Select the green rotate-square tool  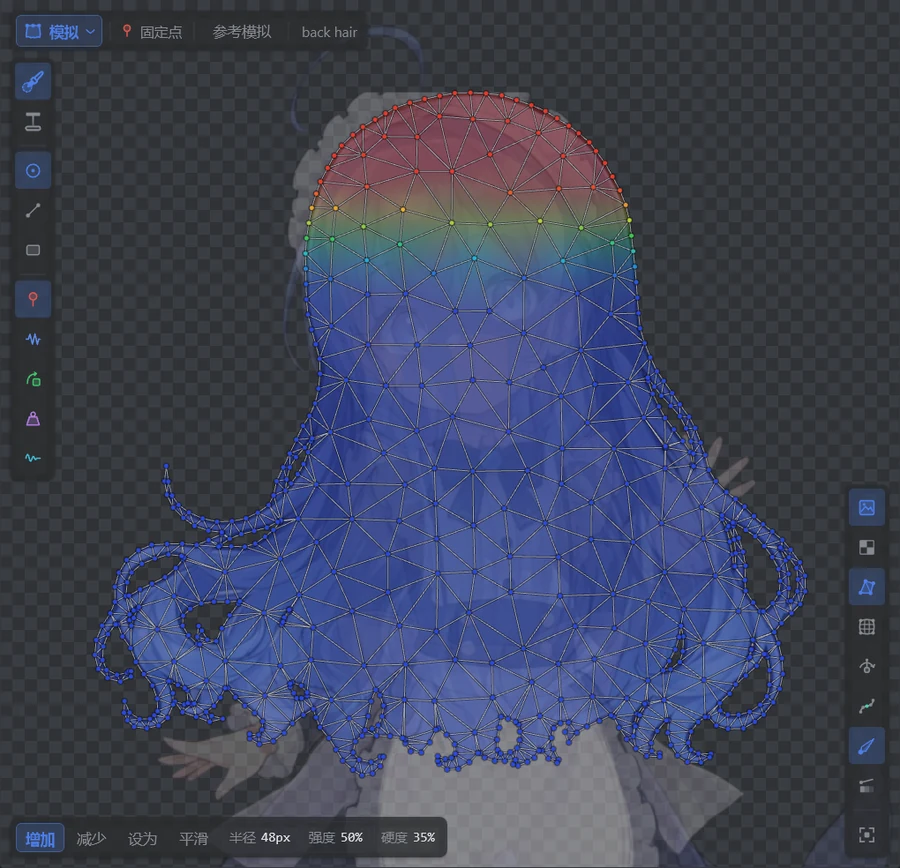33,379
